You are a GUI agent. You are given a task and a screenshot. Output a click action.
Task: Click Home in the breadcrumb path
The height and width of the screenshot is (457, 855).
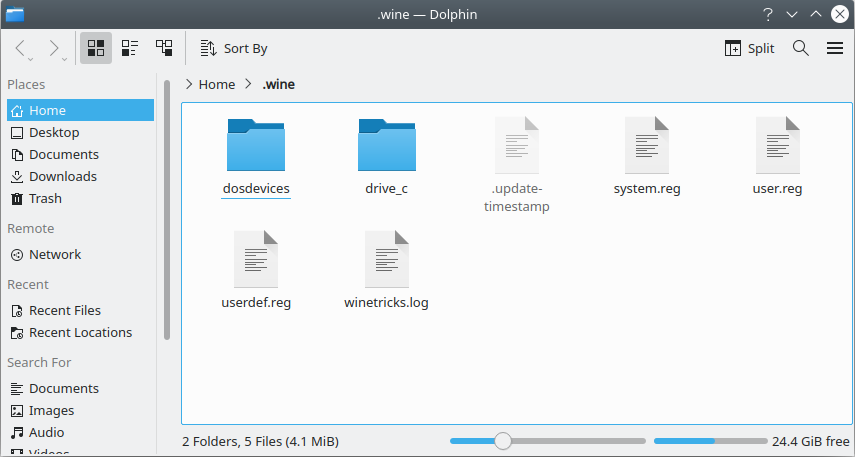coord(216,85)
